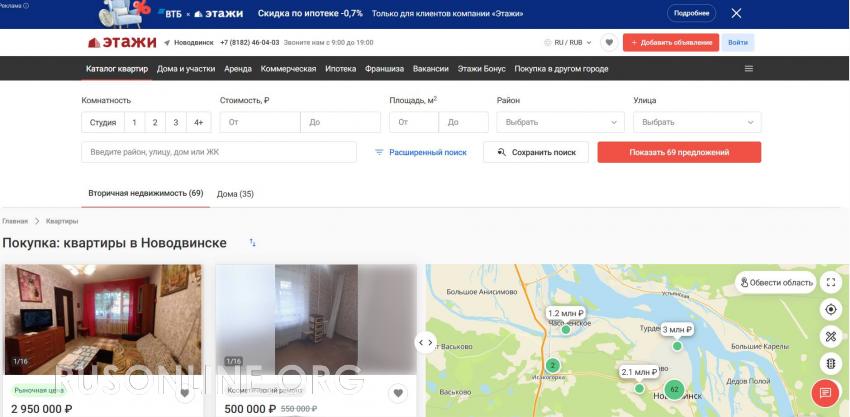Viewport: 850px width, 417px height.
Task: Open the Ипотека menu item
Action: point(340,69)
